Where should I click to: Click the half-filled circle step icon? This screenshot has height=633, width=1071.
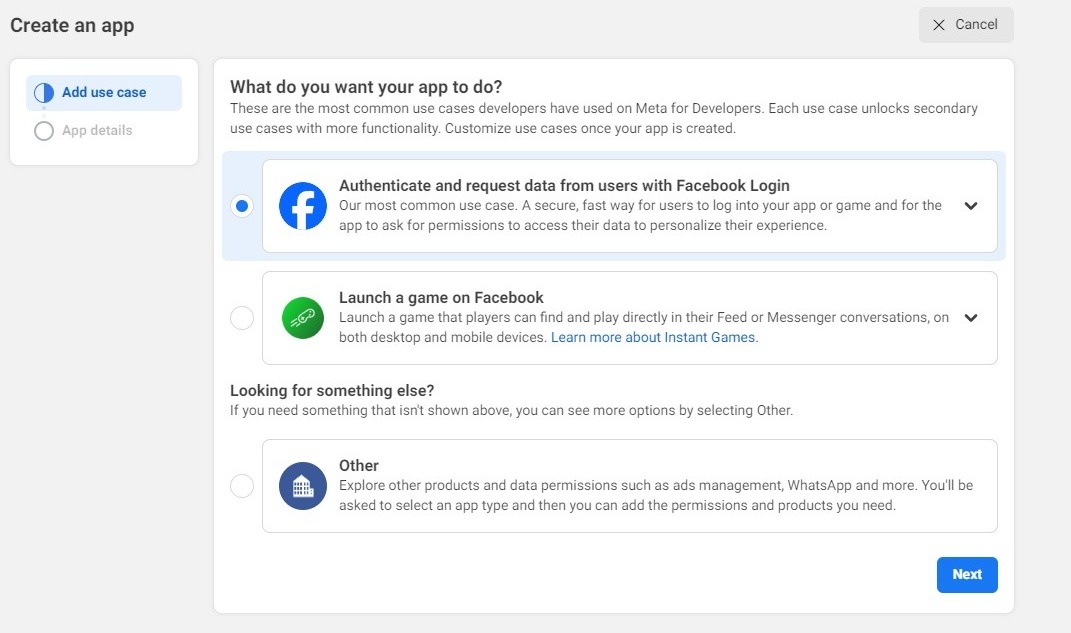tap(44, 92)
